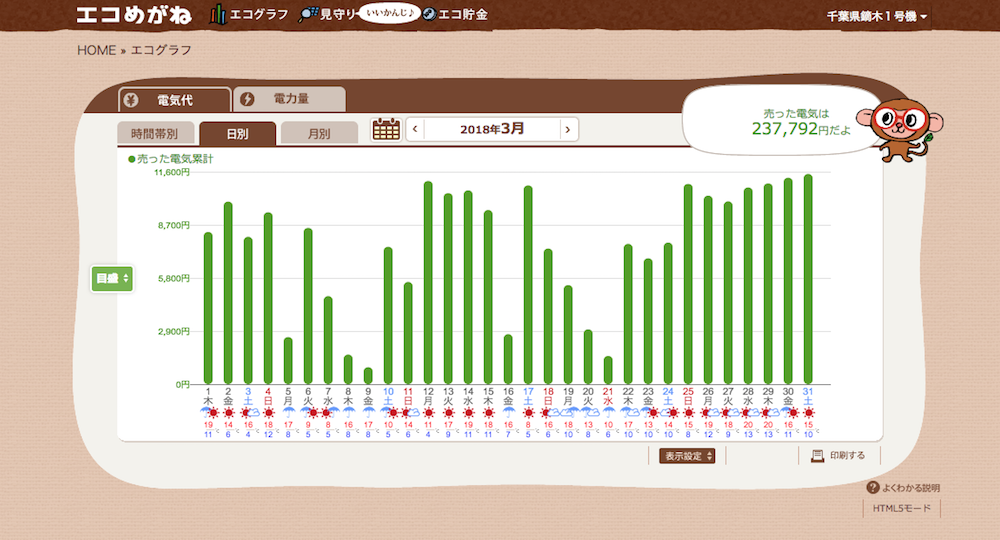Viewport: 1000px width, 540px height.
Task: Click the Eco Savings piggy icon
Action: [429, 14]
